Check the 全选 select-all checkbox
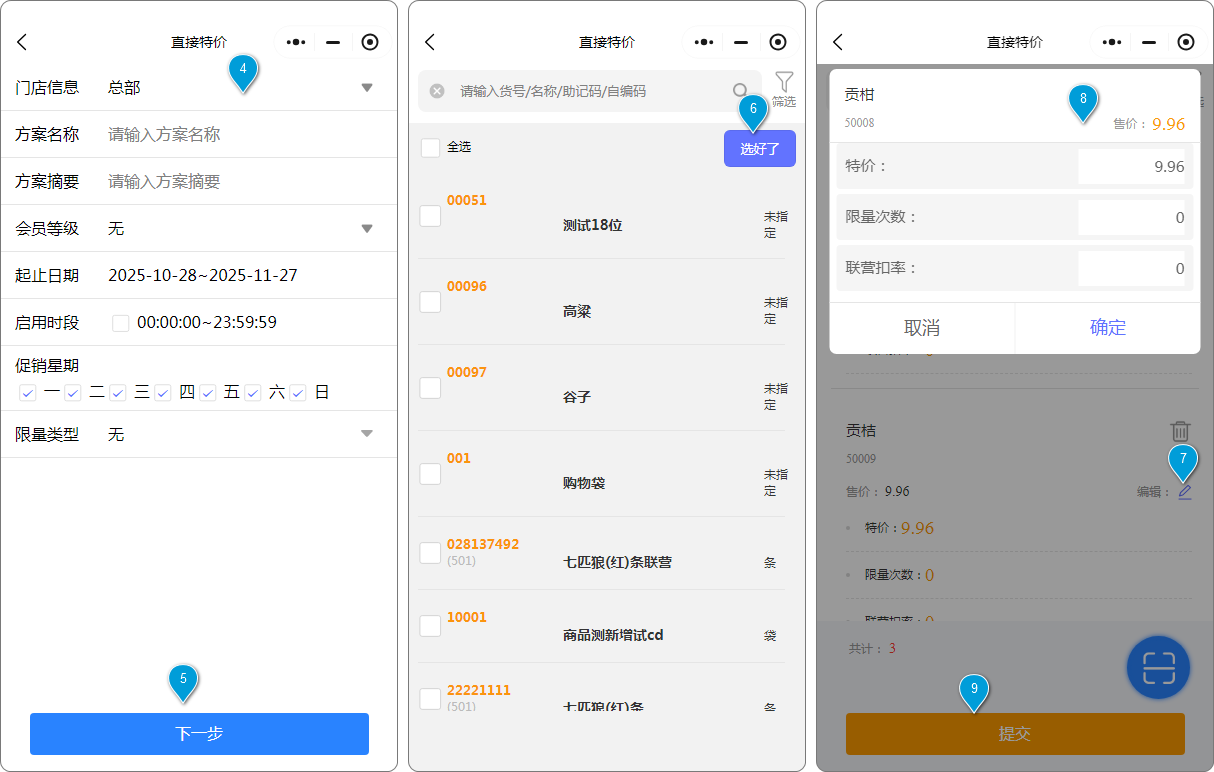Screen dimensions: 1214x772 (431, 148)
